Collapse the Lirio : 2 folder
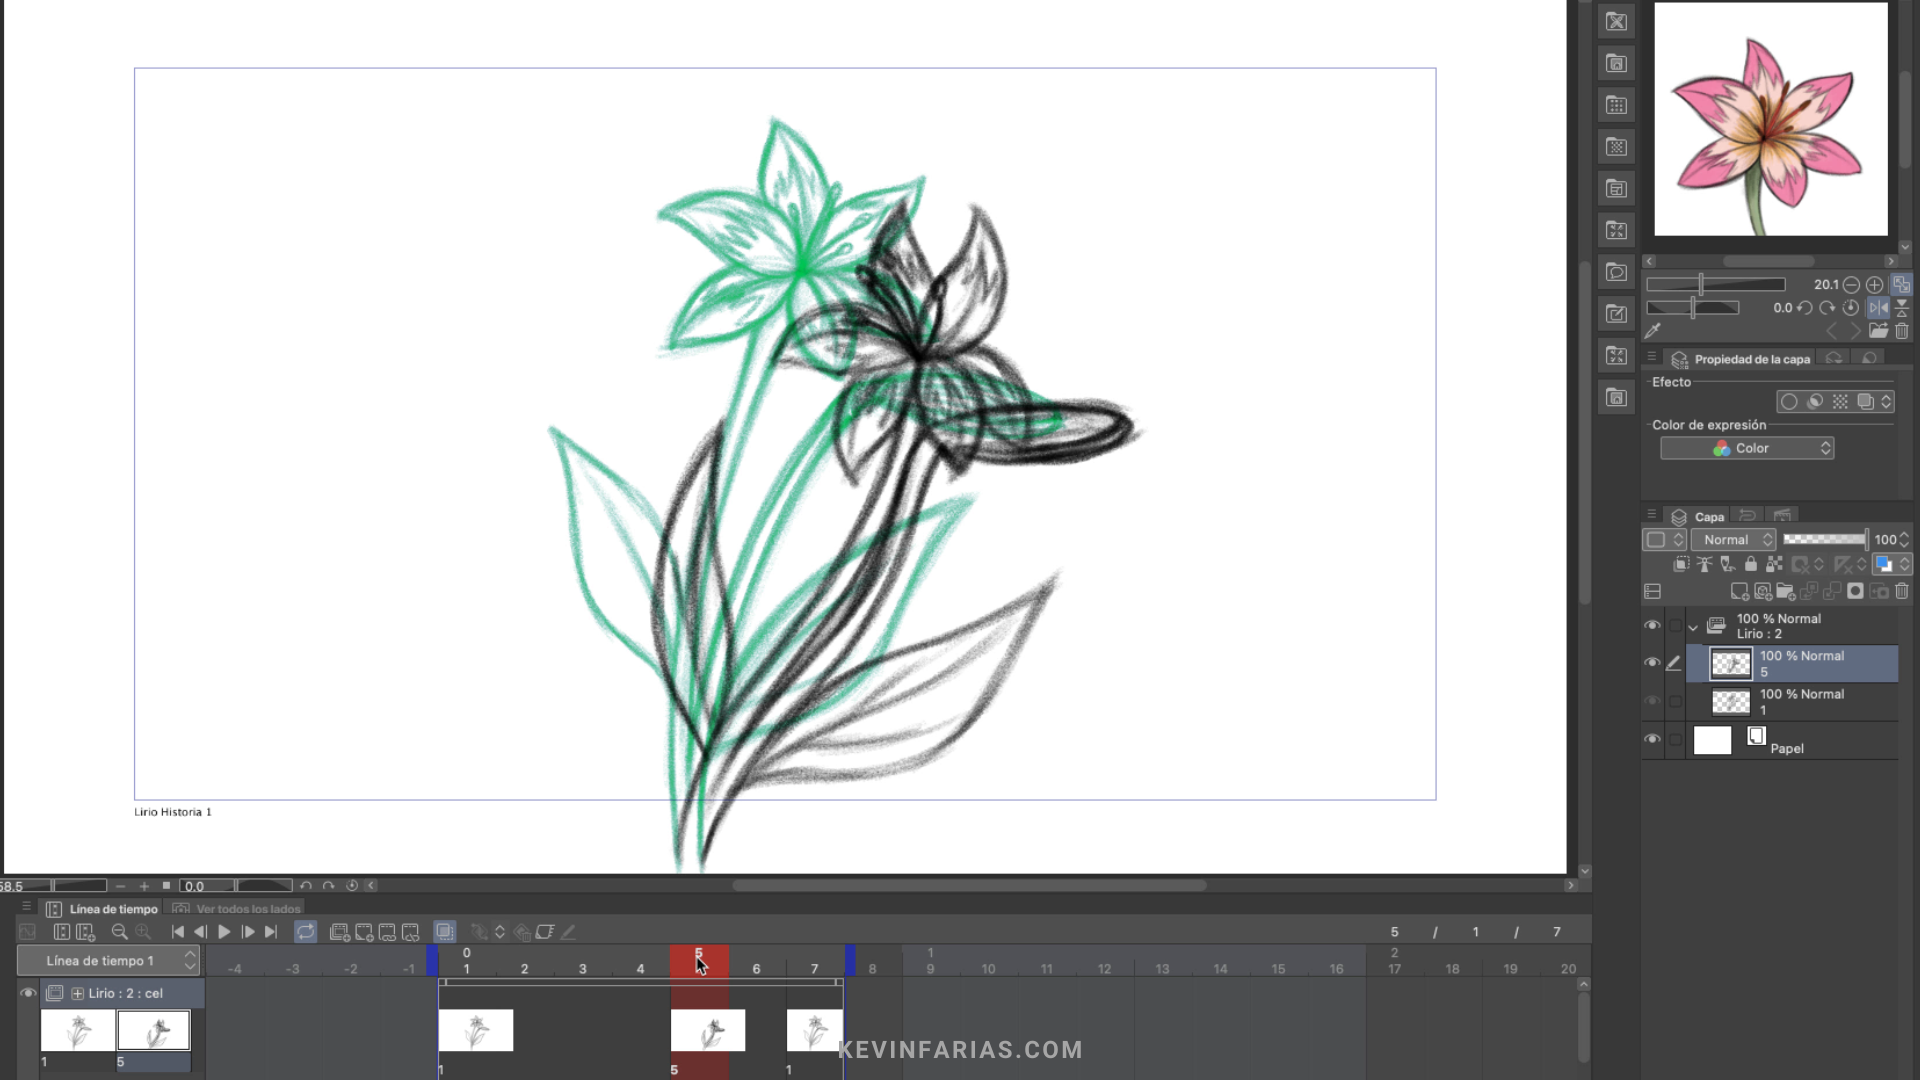 [1693, 628]
